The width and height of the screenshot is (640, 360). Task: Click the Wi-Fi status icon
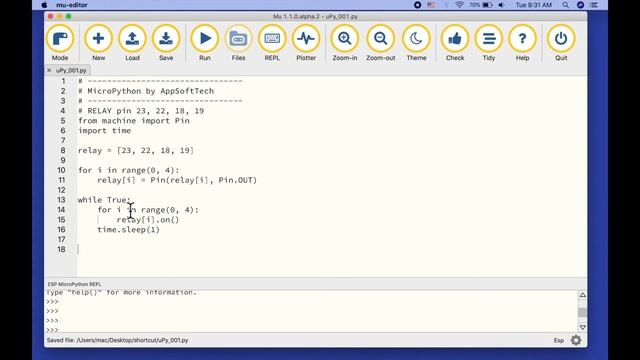460,5
